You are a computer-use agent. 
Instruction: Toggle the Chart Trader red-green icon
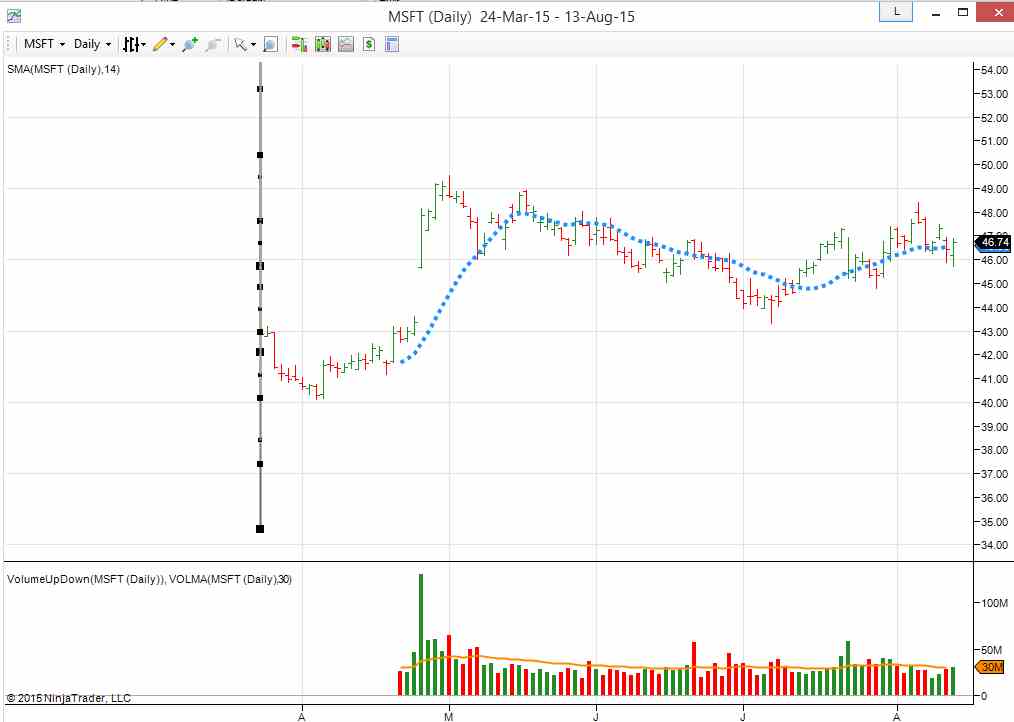click(x=299, y=44)
